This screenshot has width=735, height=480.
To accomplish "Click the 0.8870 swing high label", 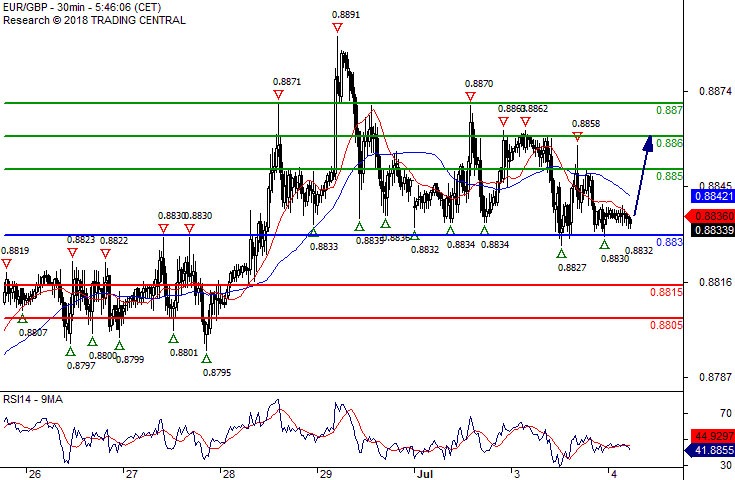I will [x=479, y=83].
